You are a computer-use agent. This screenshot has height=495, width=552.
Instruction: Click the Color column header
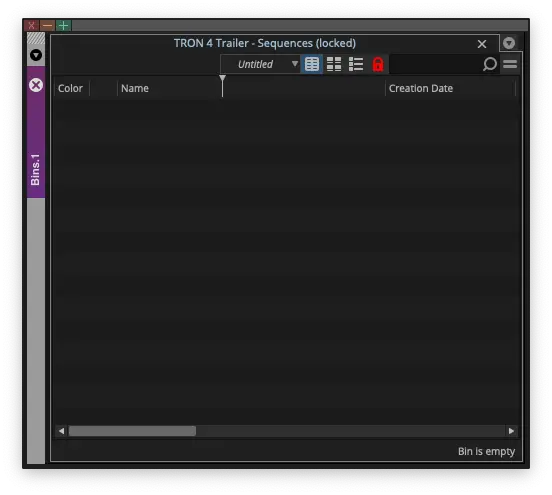[x=70, y=88]
